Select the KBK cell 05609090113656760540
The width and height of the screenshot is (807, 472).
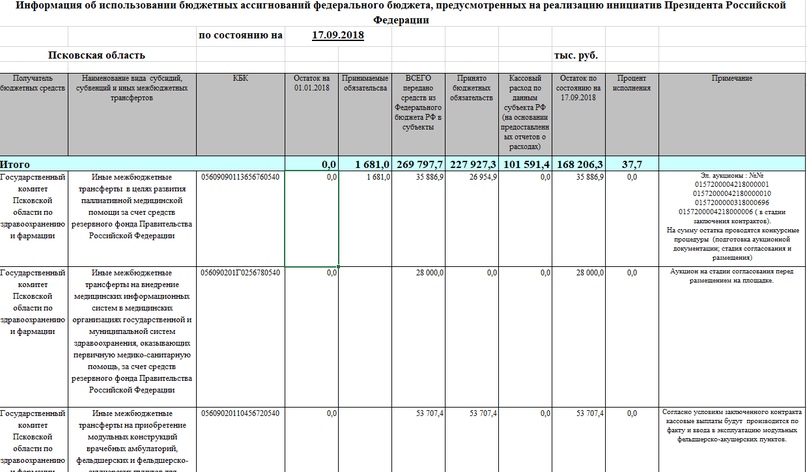coord(240,219)
